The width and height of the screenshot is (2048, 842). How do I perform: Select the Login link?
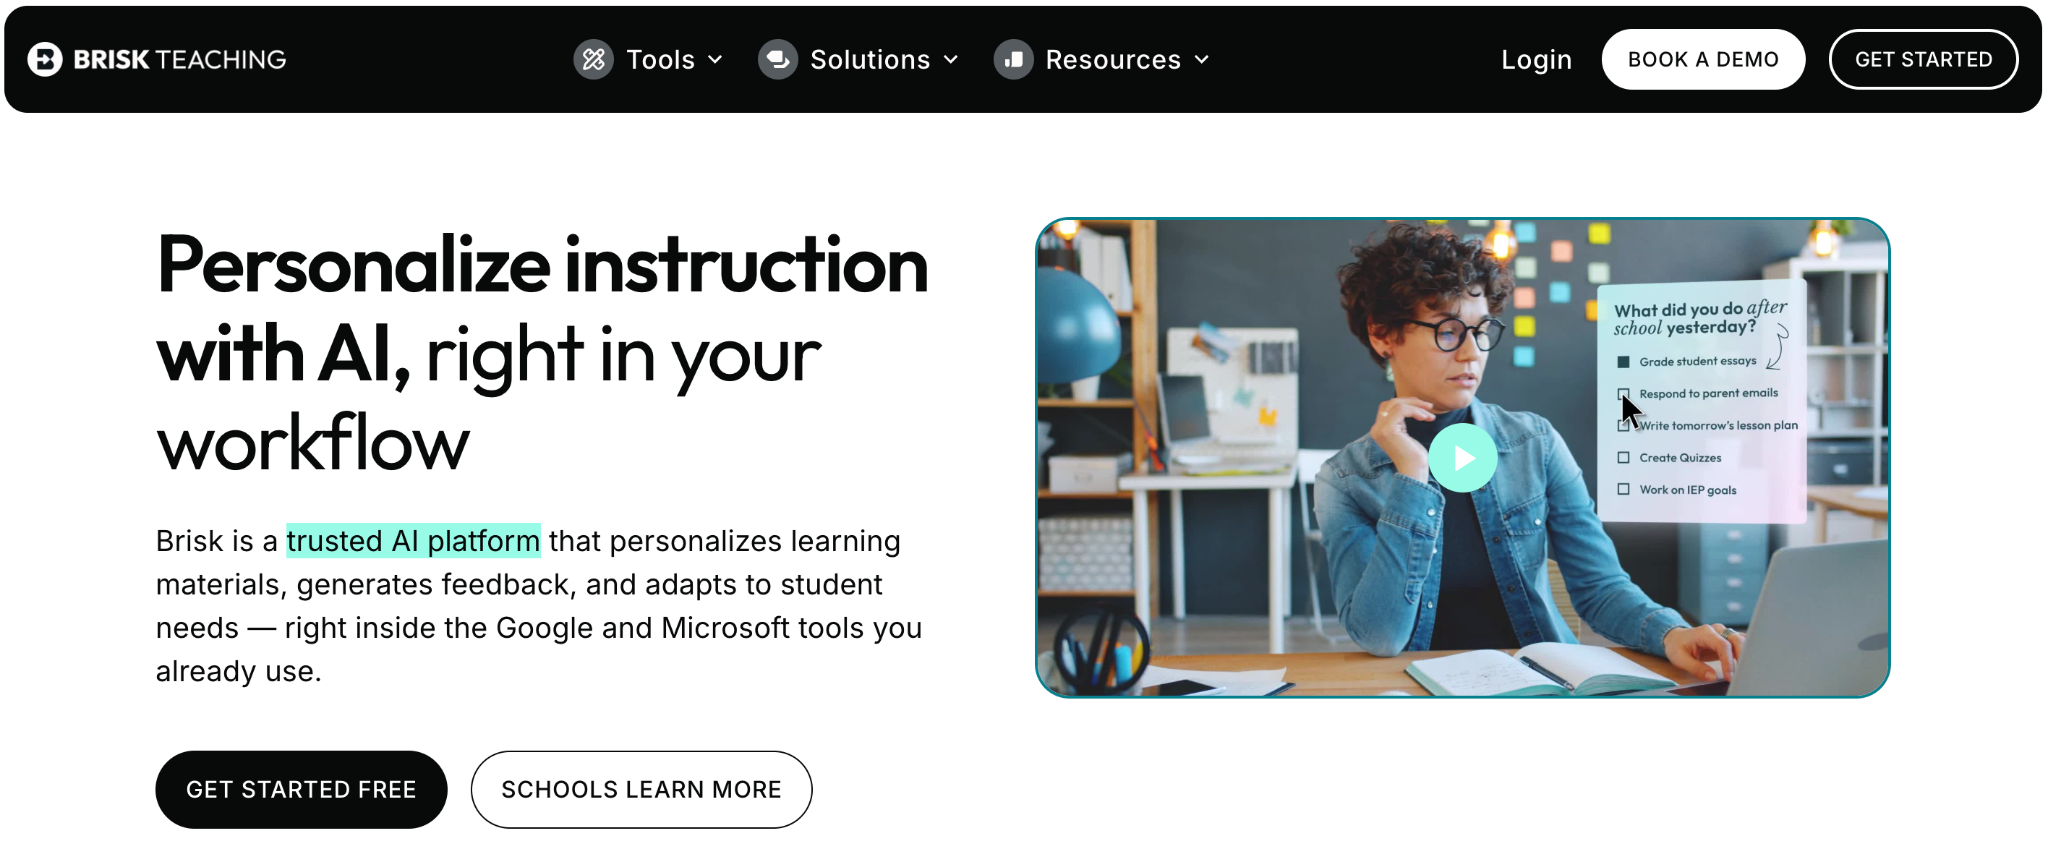tap(1536, 59)
